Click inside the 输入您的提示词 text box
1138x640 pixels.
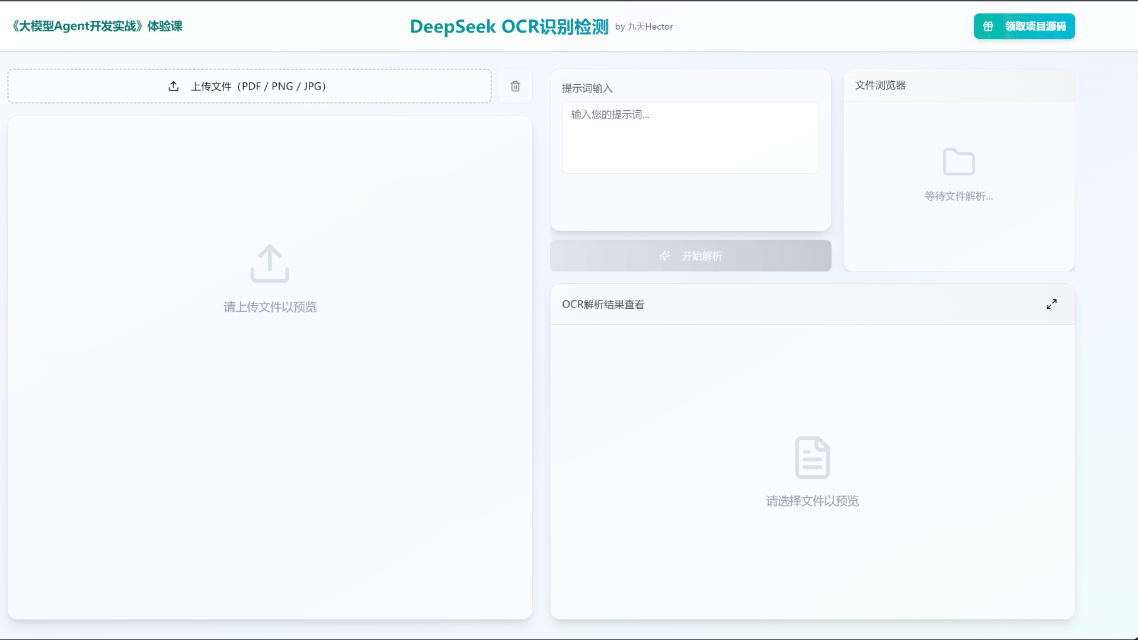pos(690,137)
